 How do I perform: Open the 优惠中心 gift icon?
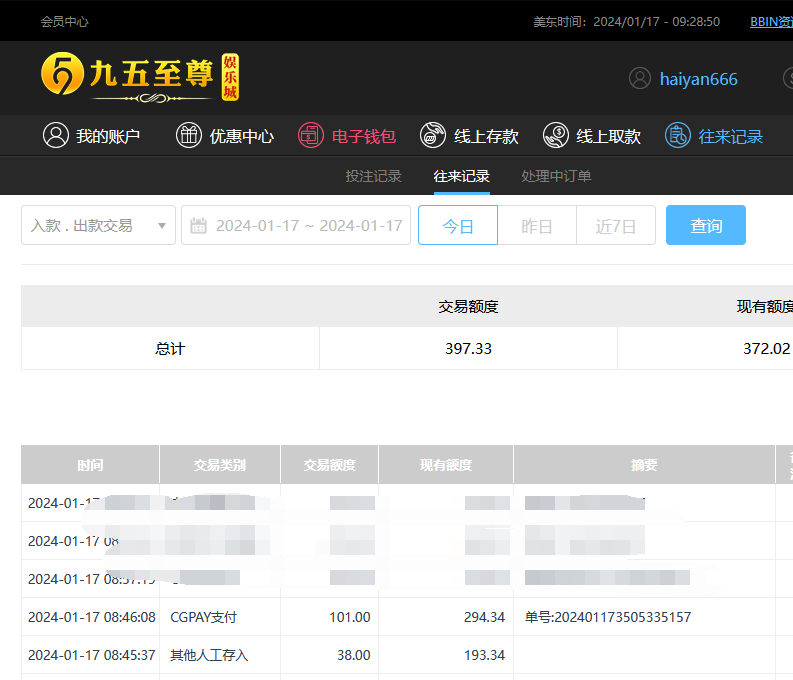189,136
